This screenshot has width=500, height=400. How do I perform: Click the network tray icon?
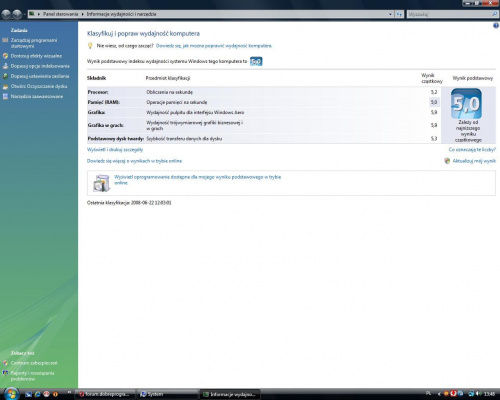pyautogui.click(x=471, y=394)
